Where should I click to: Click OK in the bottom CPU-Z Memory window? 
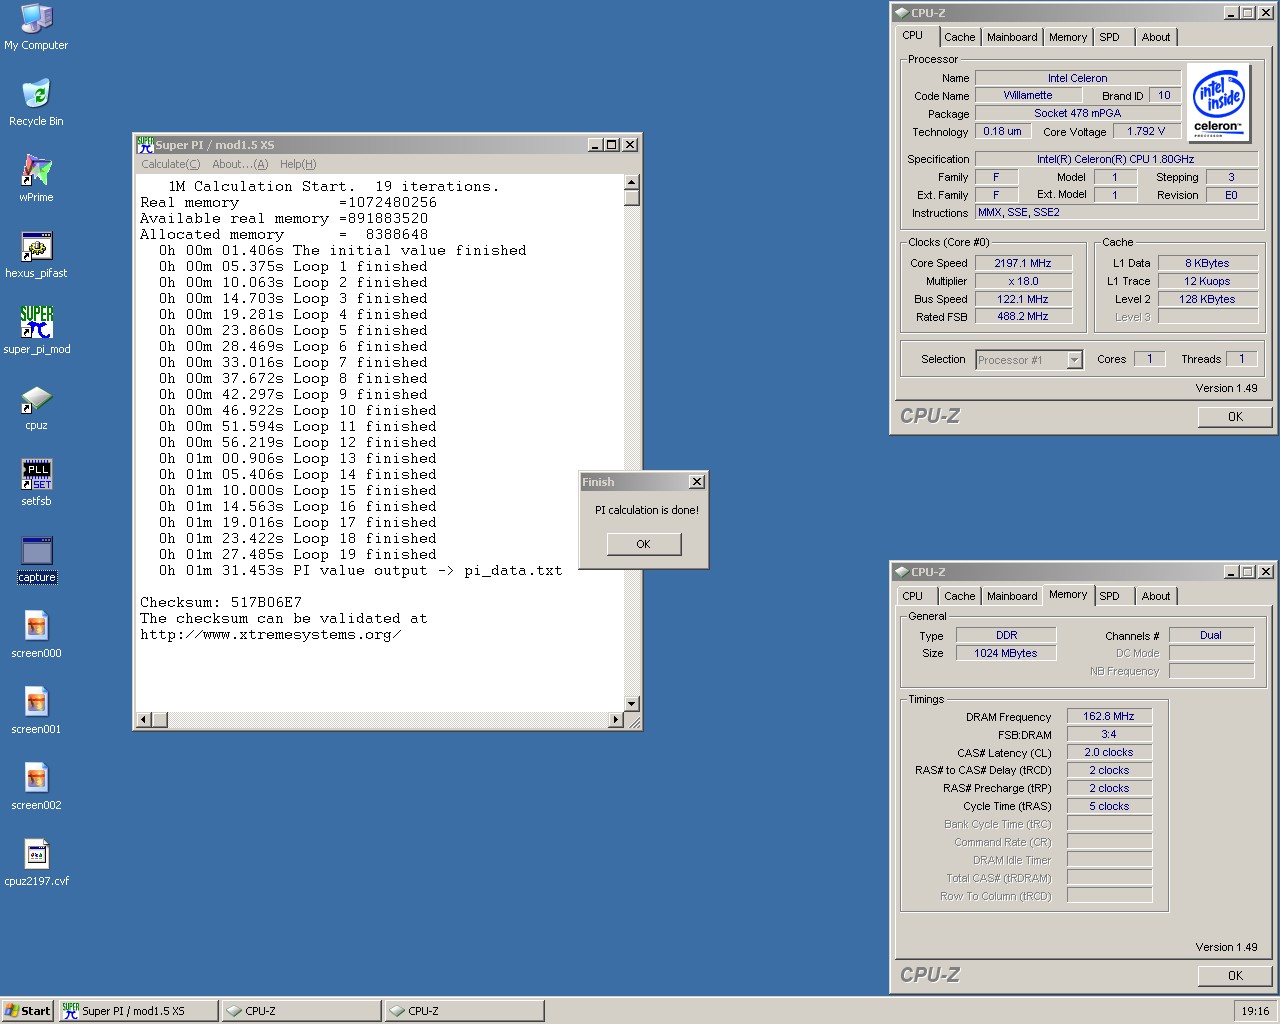pos(1235,976)
